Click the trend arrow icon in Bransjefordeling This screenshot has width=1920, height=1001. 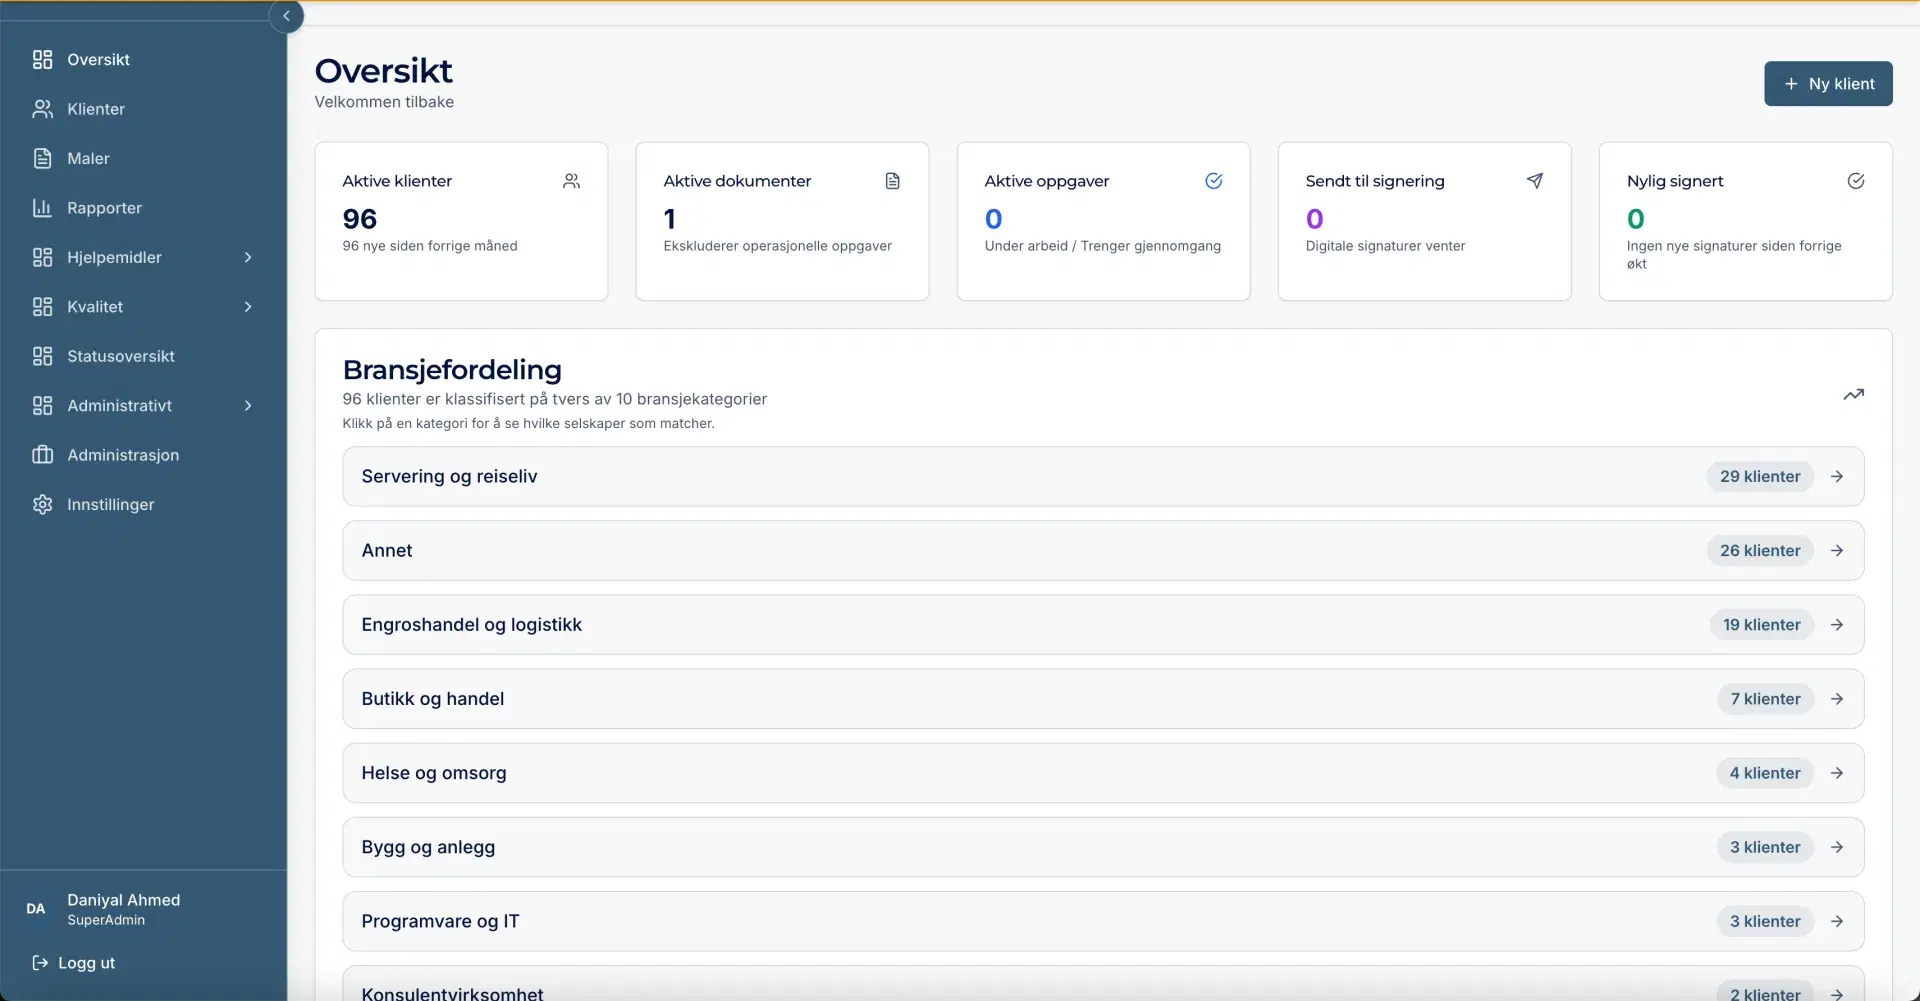click(x=1854, y=395)
